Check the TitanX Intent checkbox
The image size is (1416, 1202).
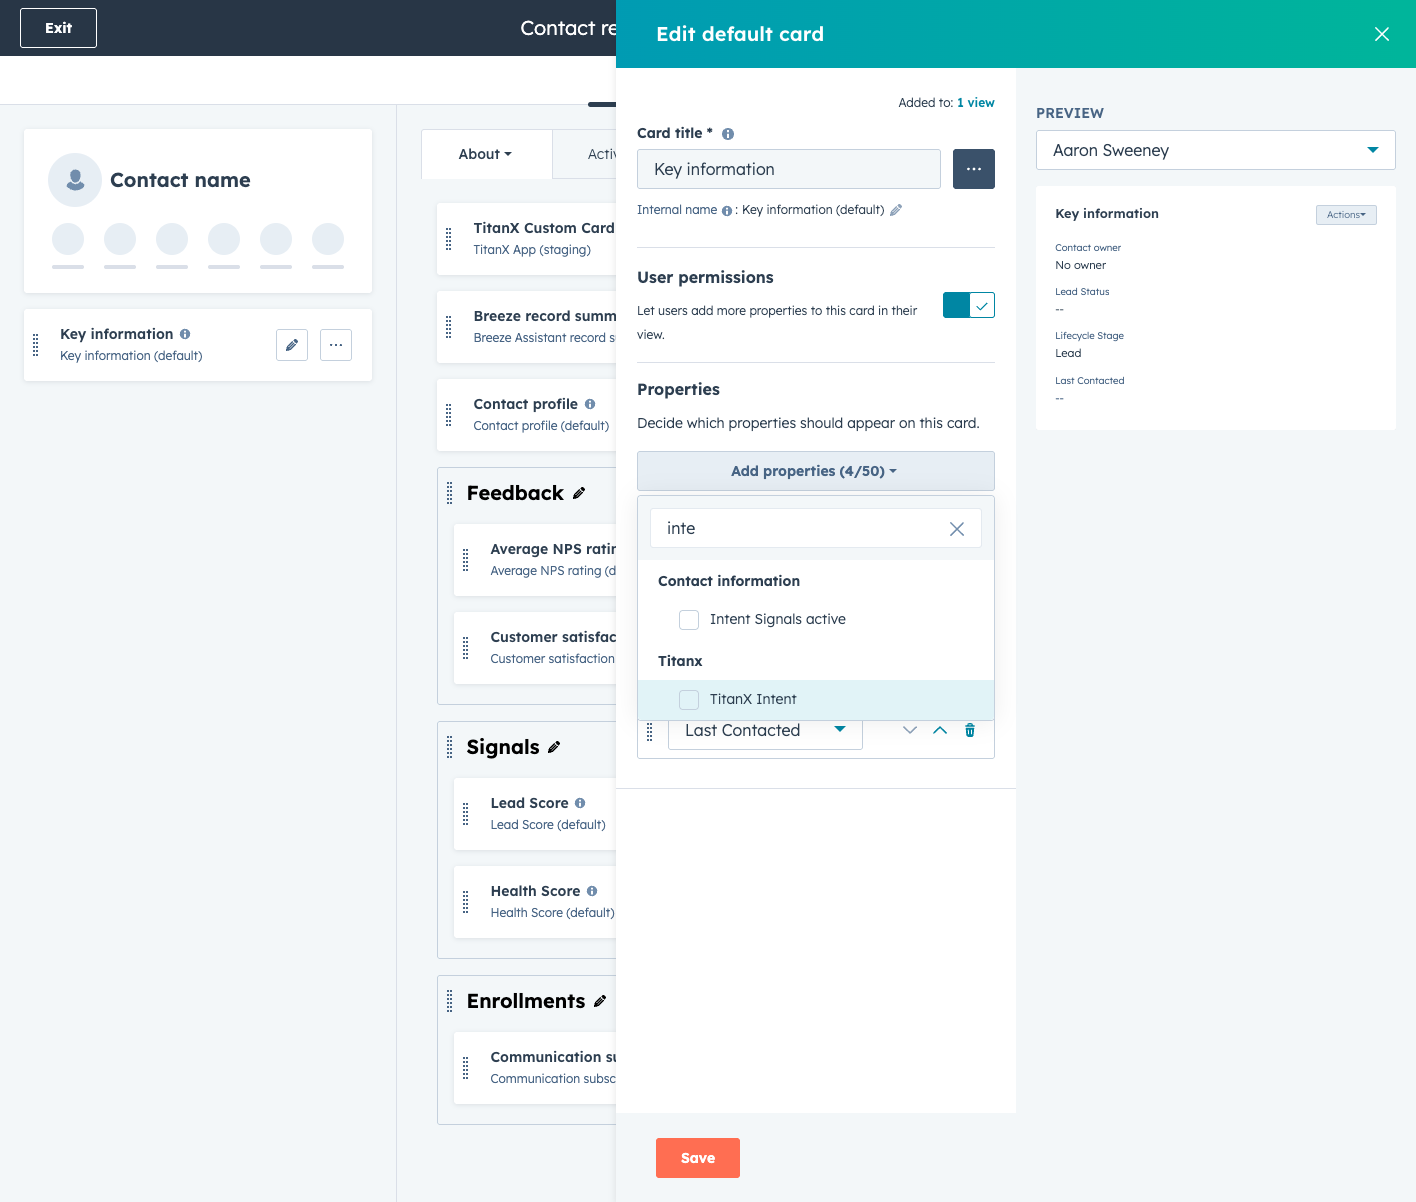coord(689,700)
